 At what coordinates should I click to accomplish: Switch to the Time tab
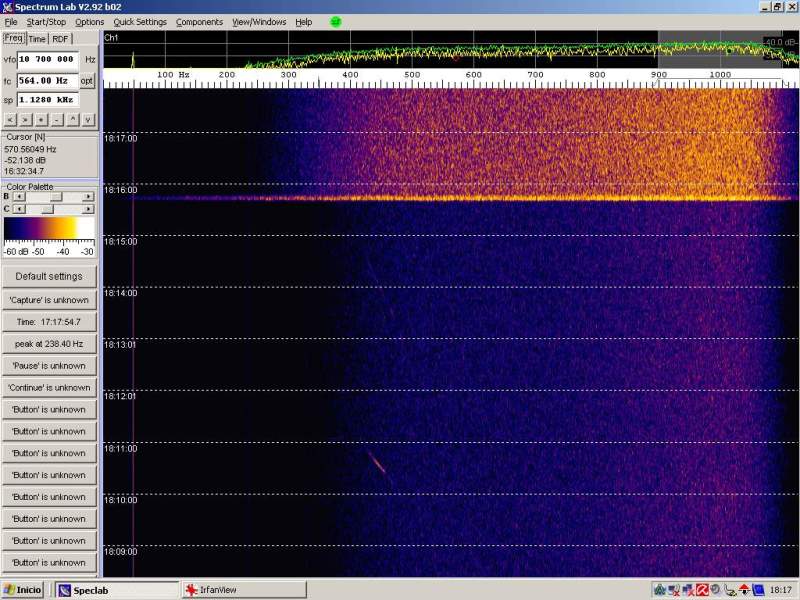pyautogui.click(x=37, y=39)
